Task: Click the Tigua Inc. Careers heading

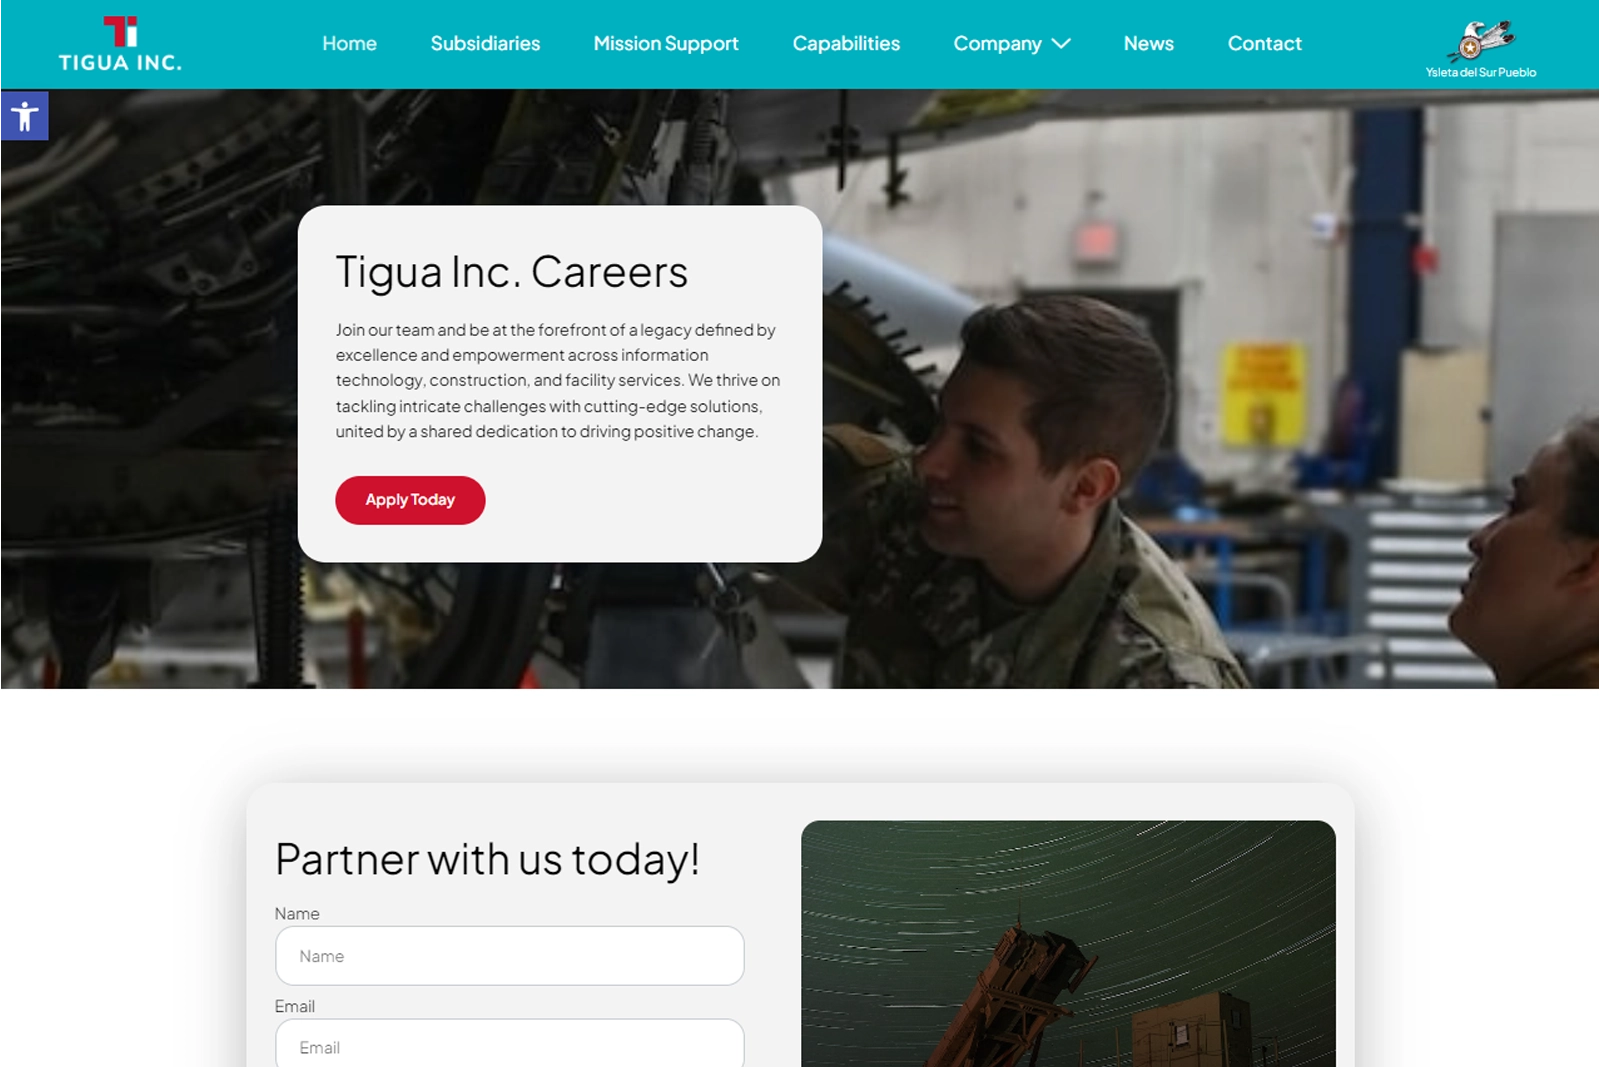Action: (x=512, y=272)
